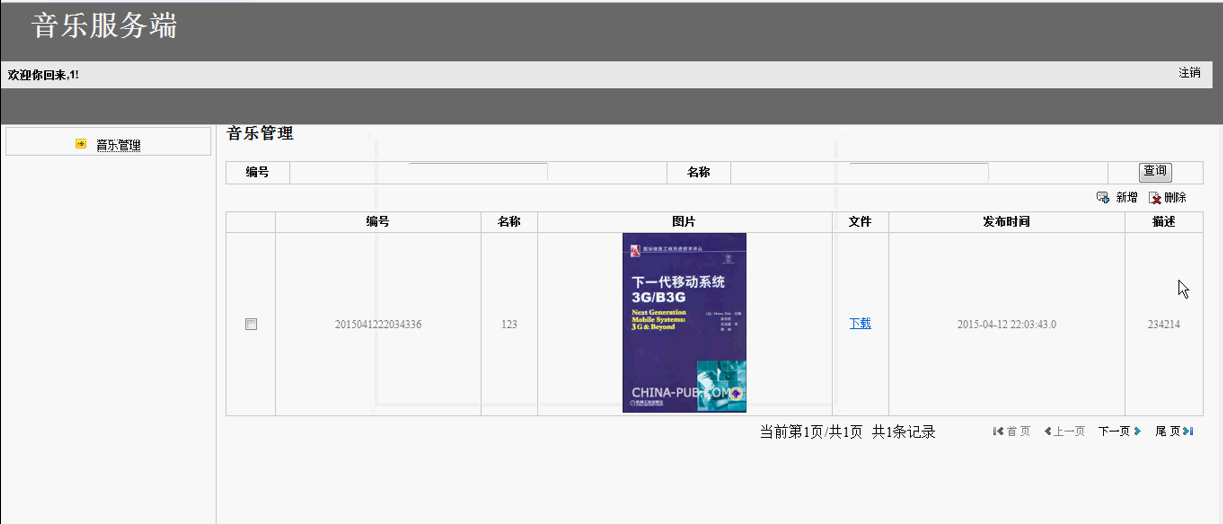Open 音乐管理 in the sidebar
The image size is (1223, 524).
118,145
